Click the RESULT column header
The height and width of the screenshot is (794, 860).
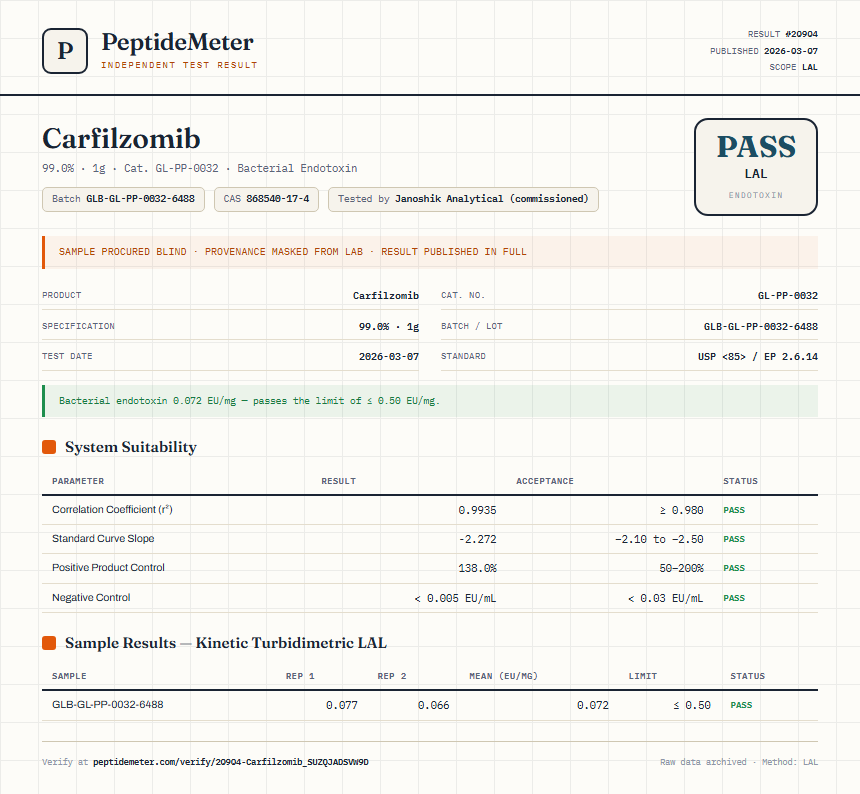[338, 481]
